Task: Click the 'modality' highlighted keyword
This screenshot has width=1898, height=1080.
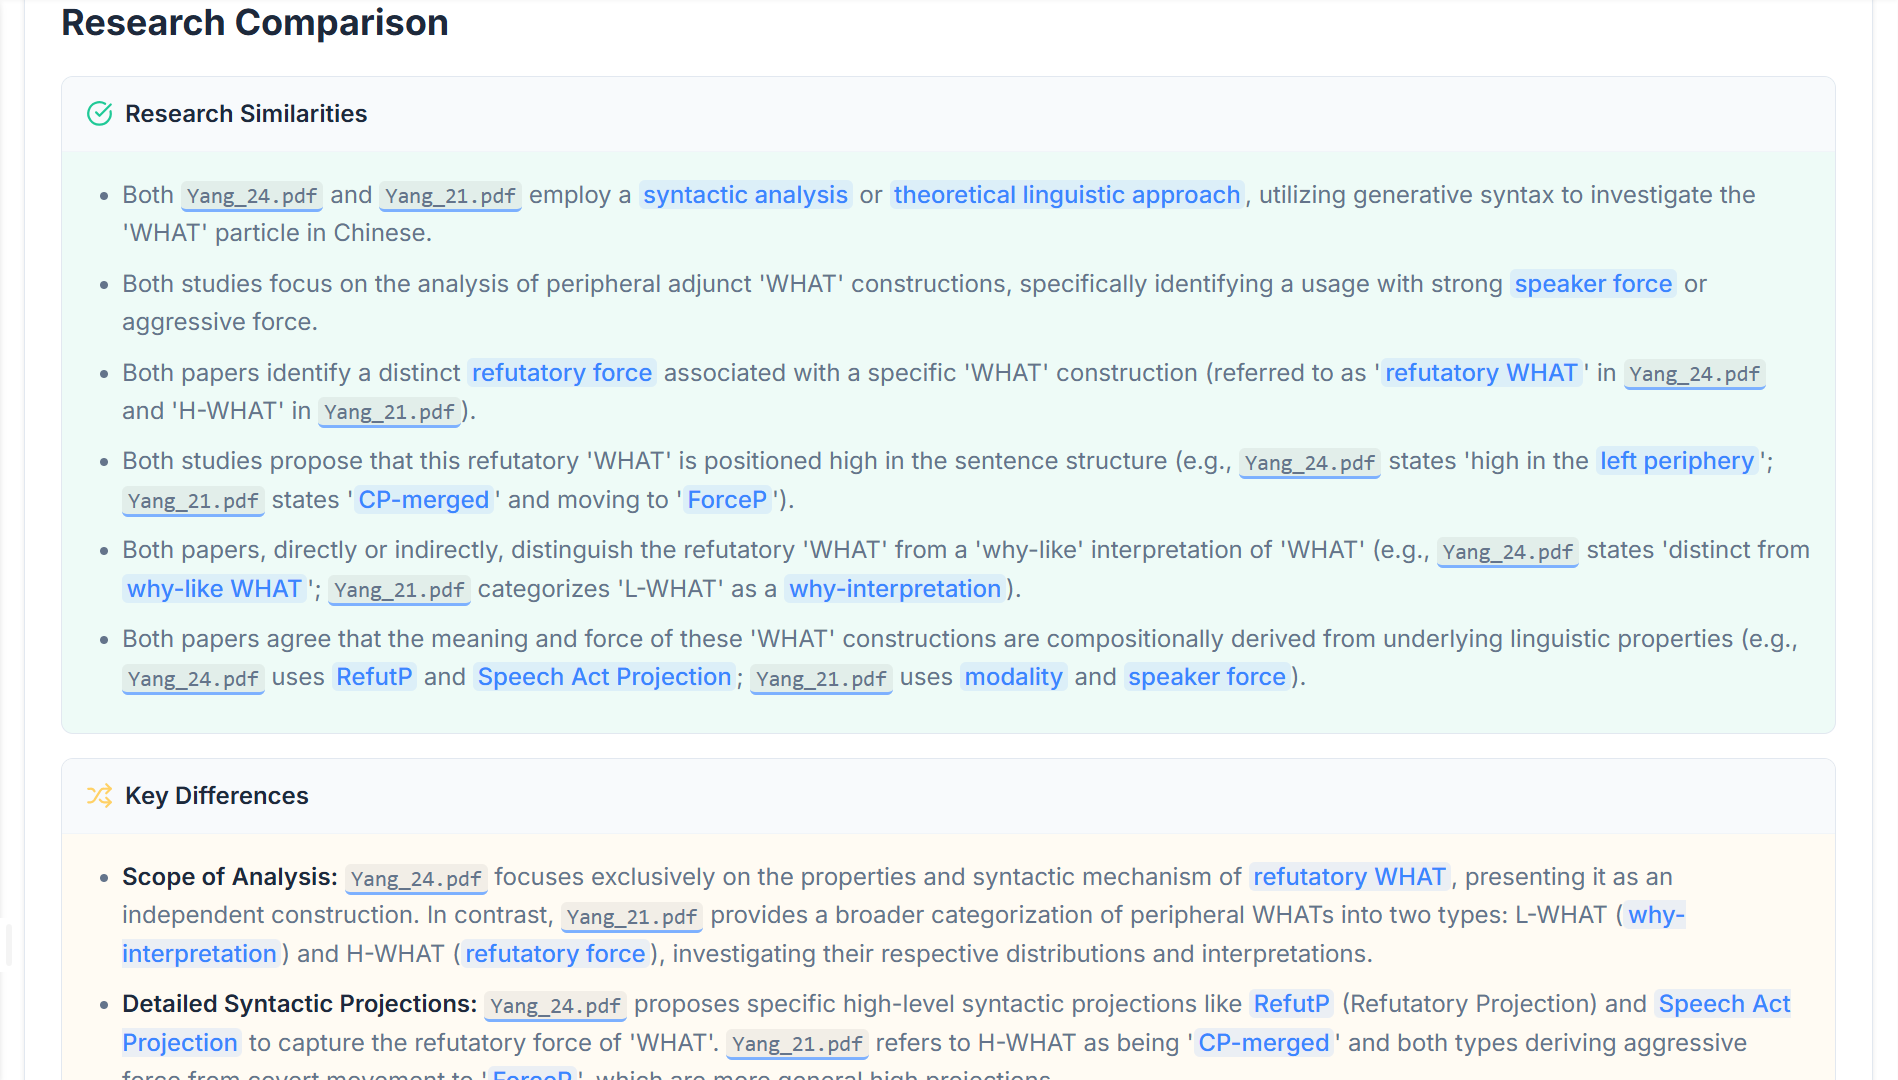Action: pos(1012,677)
